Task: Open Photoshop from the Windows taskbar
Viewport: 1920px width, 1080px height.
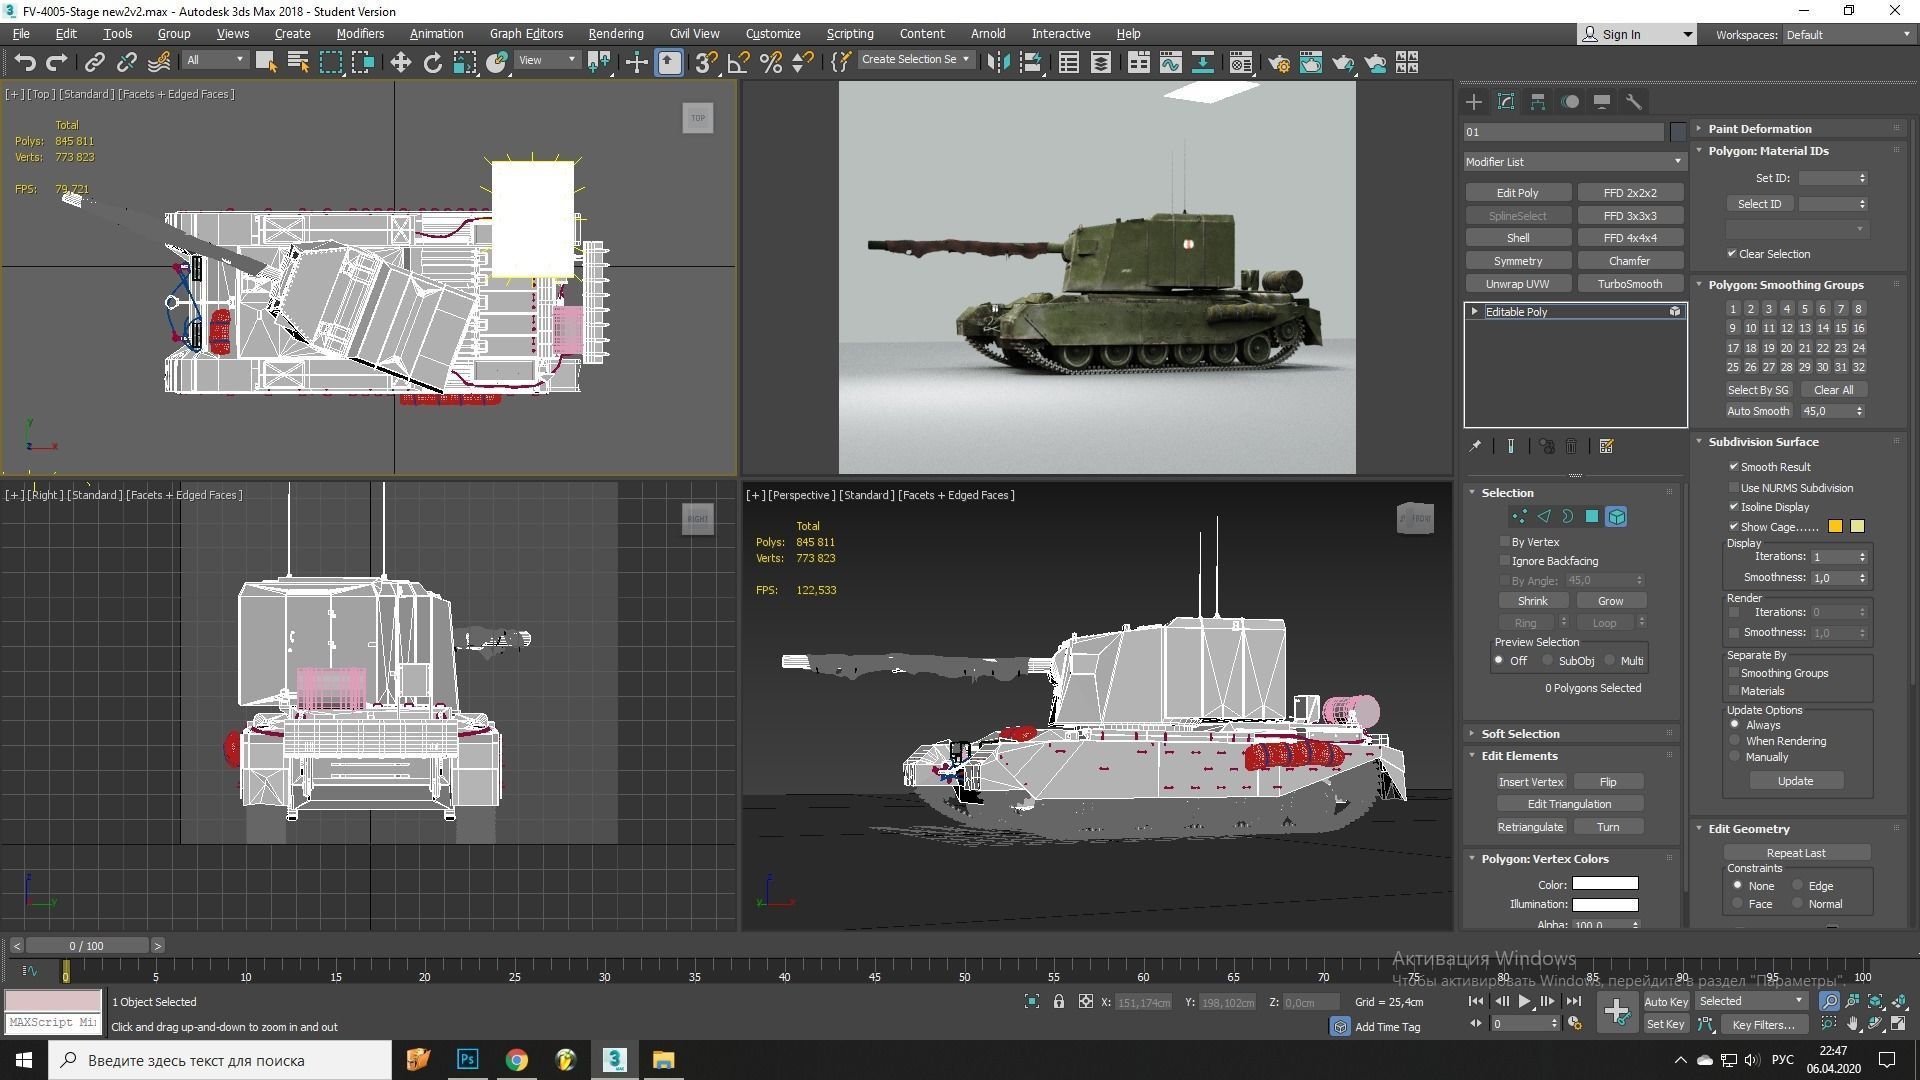Action: 467,1060
